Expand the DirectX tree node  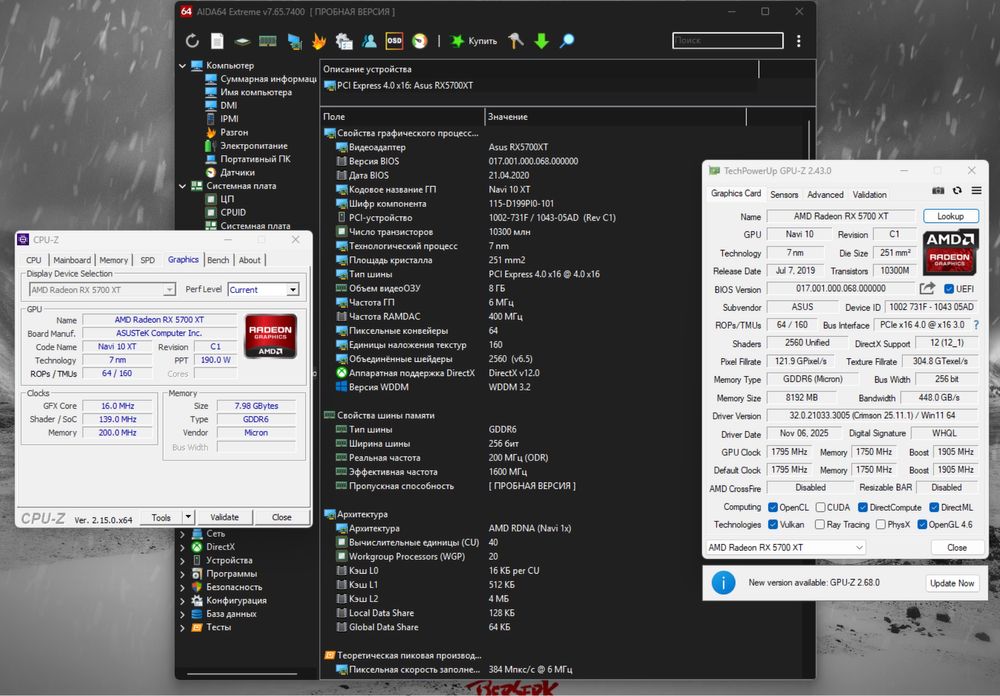pyautogui.click(x=182, y=547)
